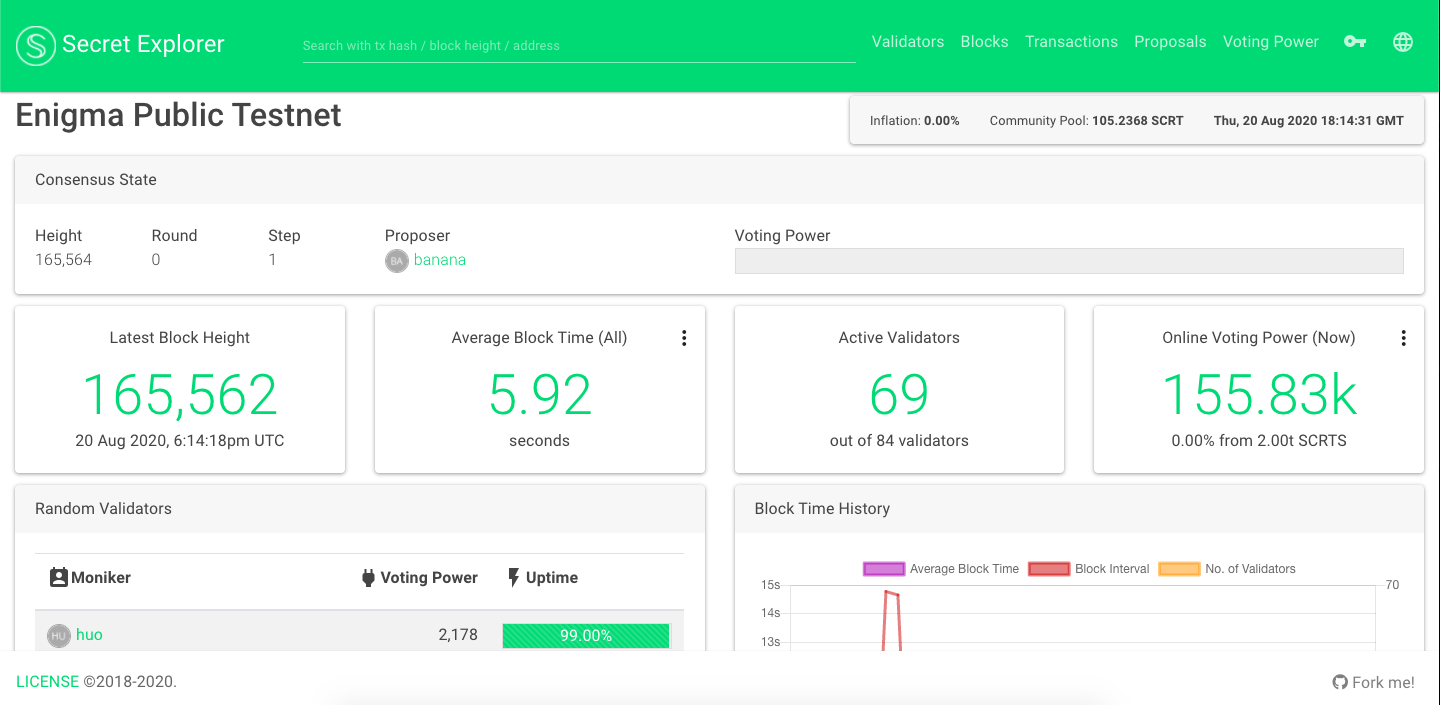1440x705 pixels.
Task: Click the Moniker column badge icon
Action: 59,577
